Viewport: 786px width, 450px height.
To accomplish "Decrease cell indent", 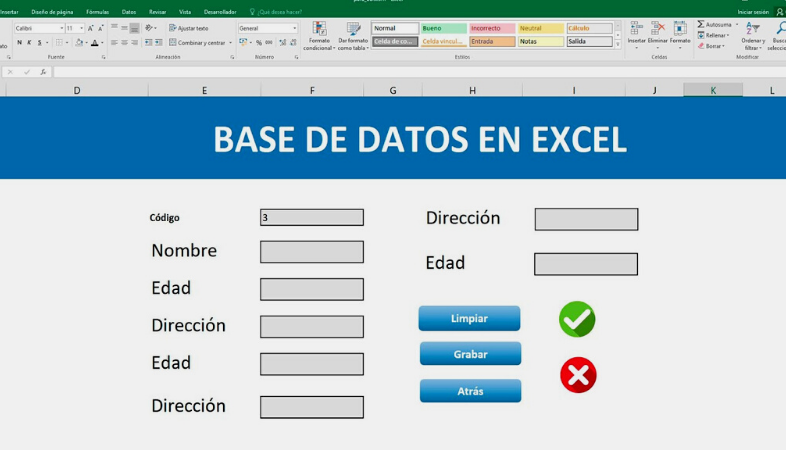I will coord(148,43).
